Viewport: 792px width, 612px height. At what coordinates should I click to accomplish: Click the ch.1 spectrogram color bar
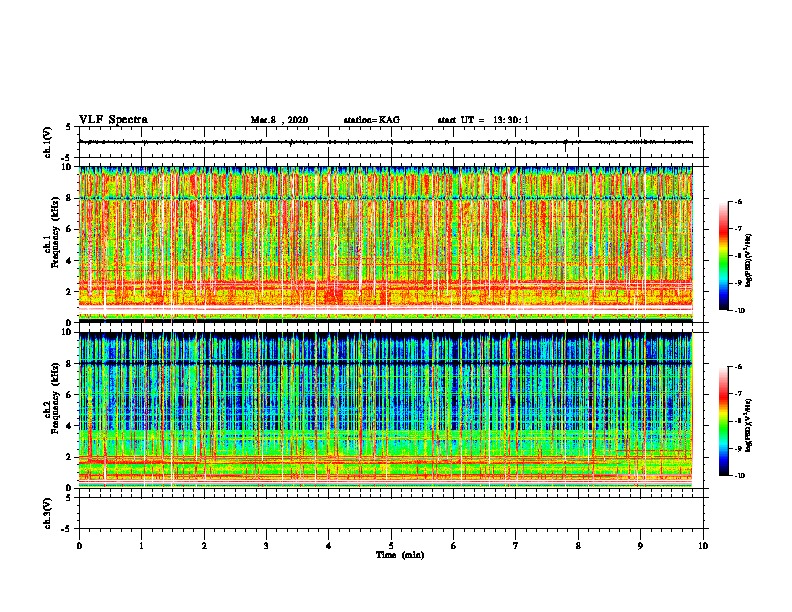point(723,256)
